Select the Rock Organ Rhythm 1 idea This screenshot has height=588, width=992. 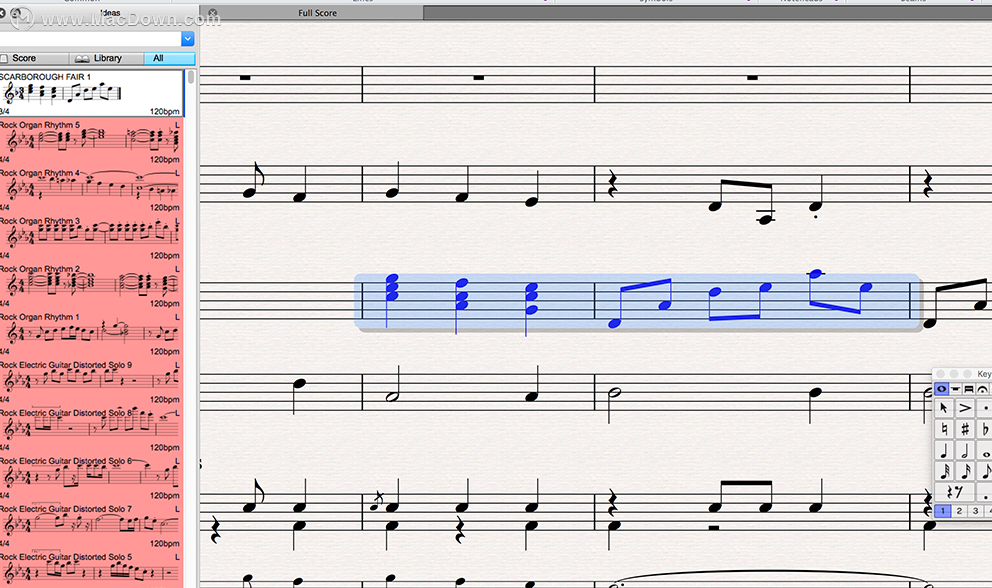tap(91, 334)
